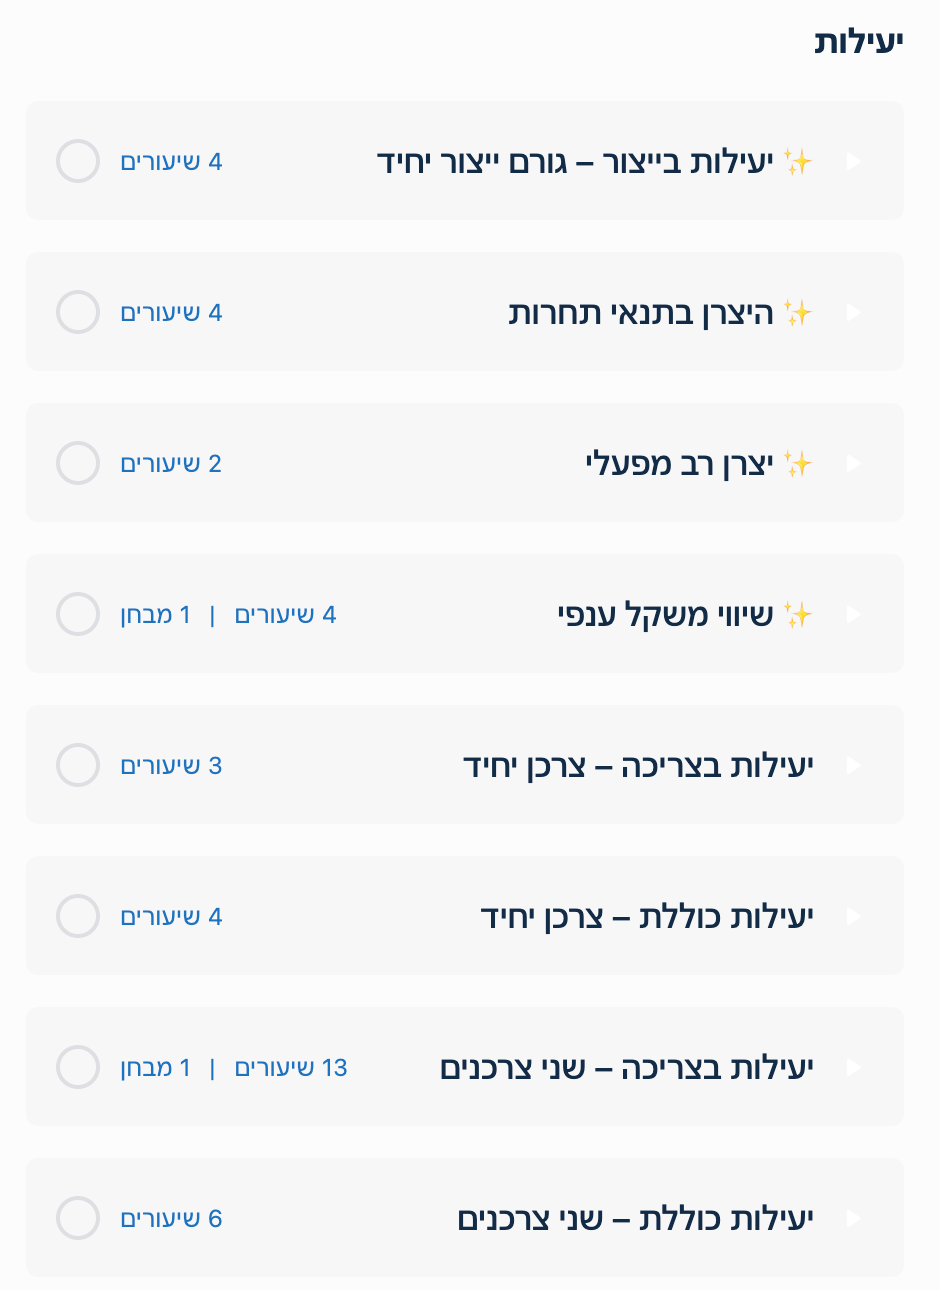The image size is (940, 1290).
Task: Click the יעילות section heading
Action: pos(858,42)
